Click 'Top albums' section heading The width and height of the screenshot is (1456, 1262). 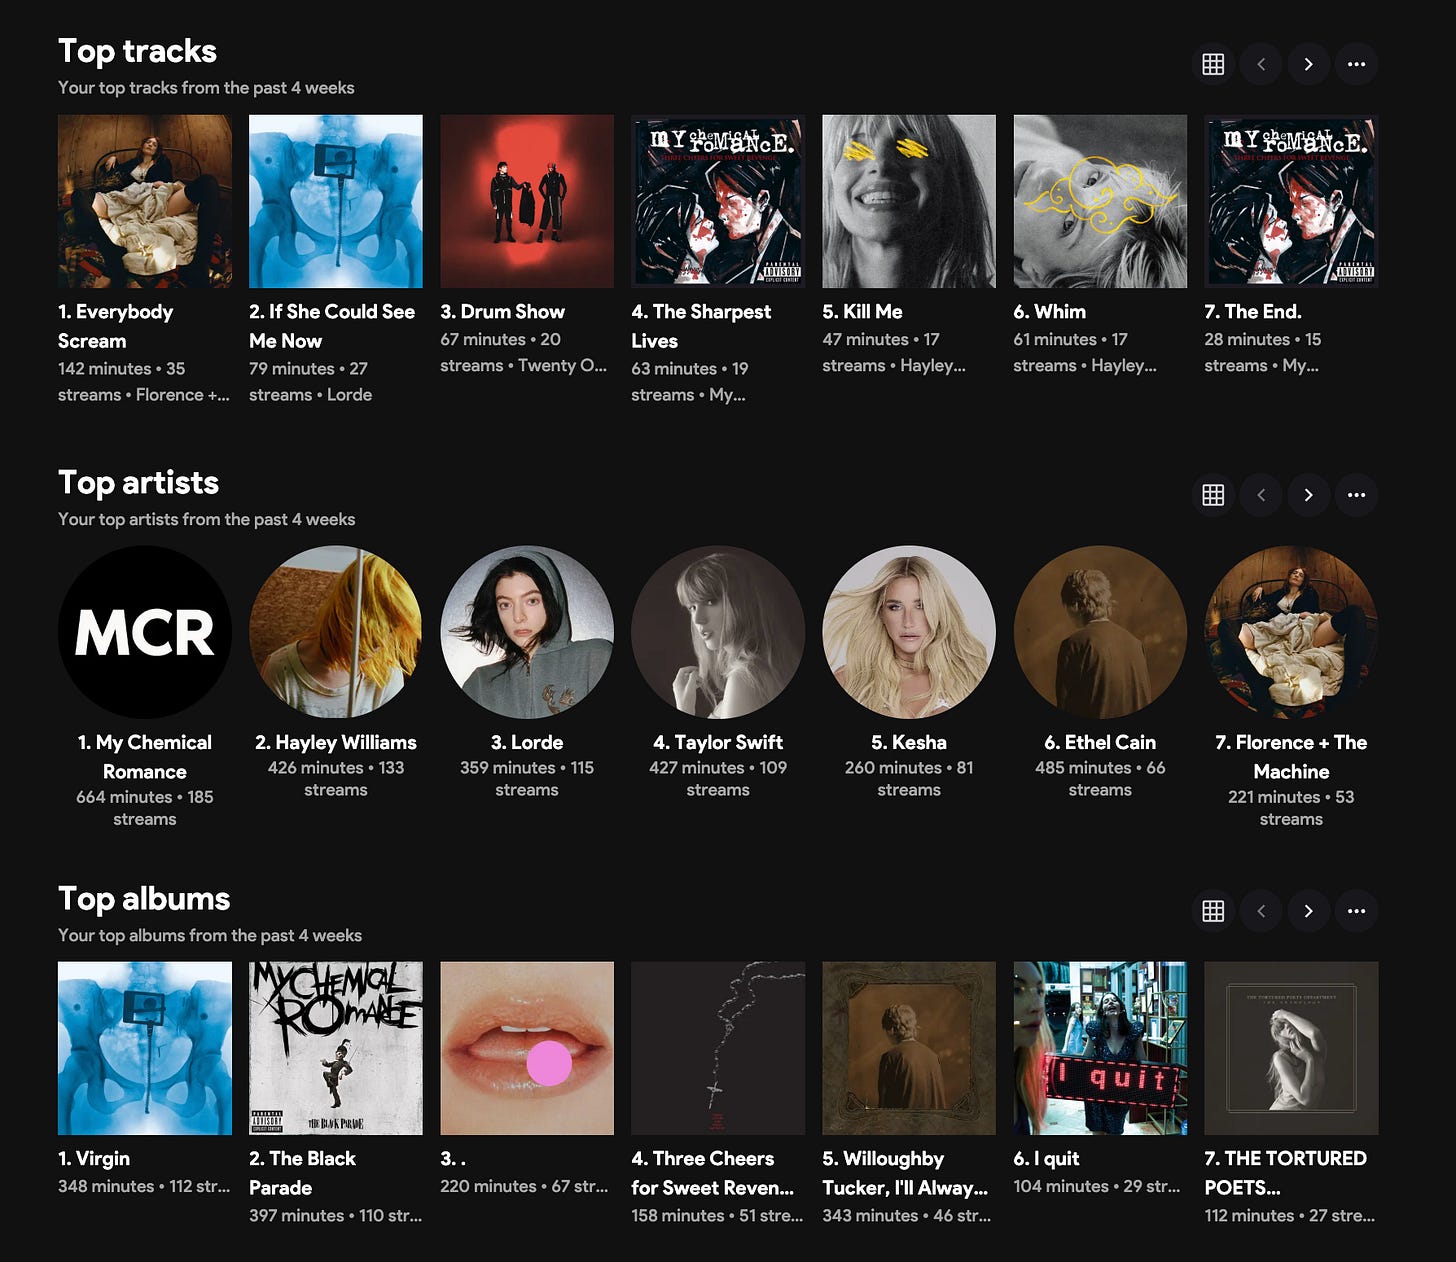pos(144,898)
